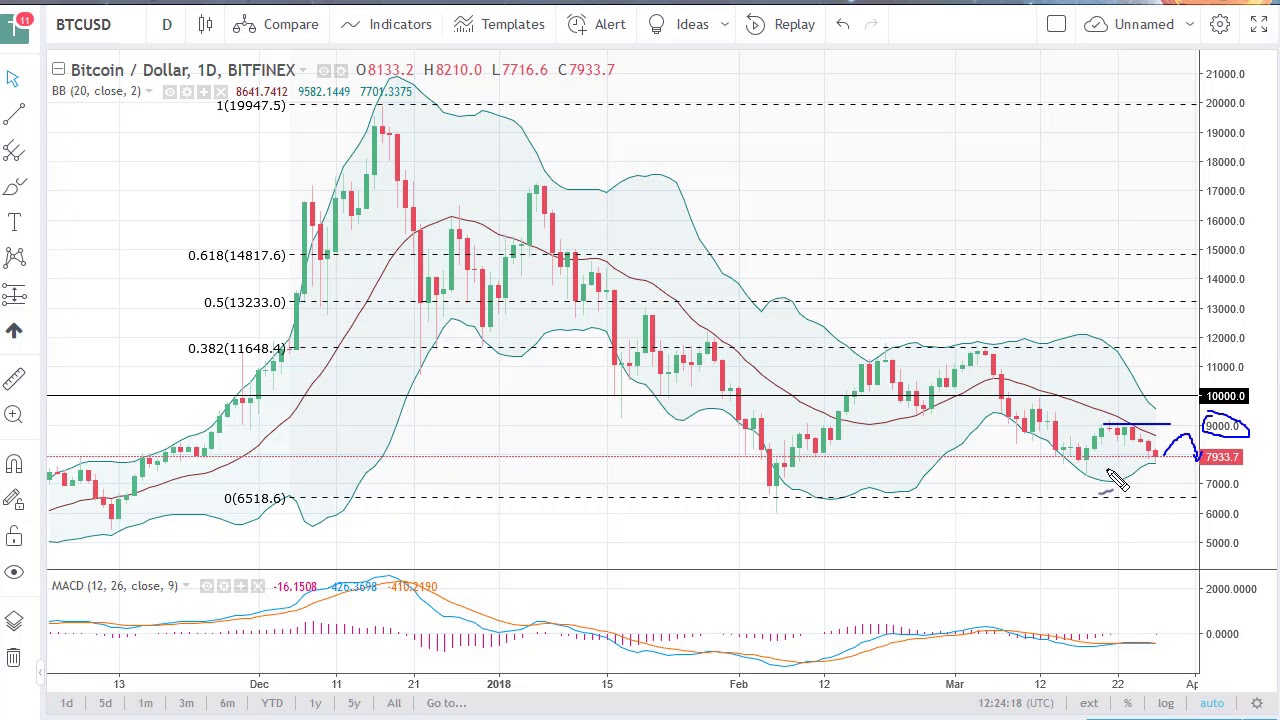Open the Indicators dialog
Image resolution: width=1280 pixels, height=720 pixels.
click(x=386, y=24)
